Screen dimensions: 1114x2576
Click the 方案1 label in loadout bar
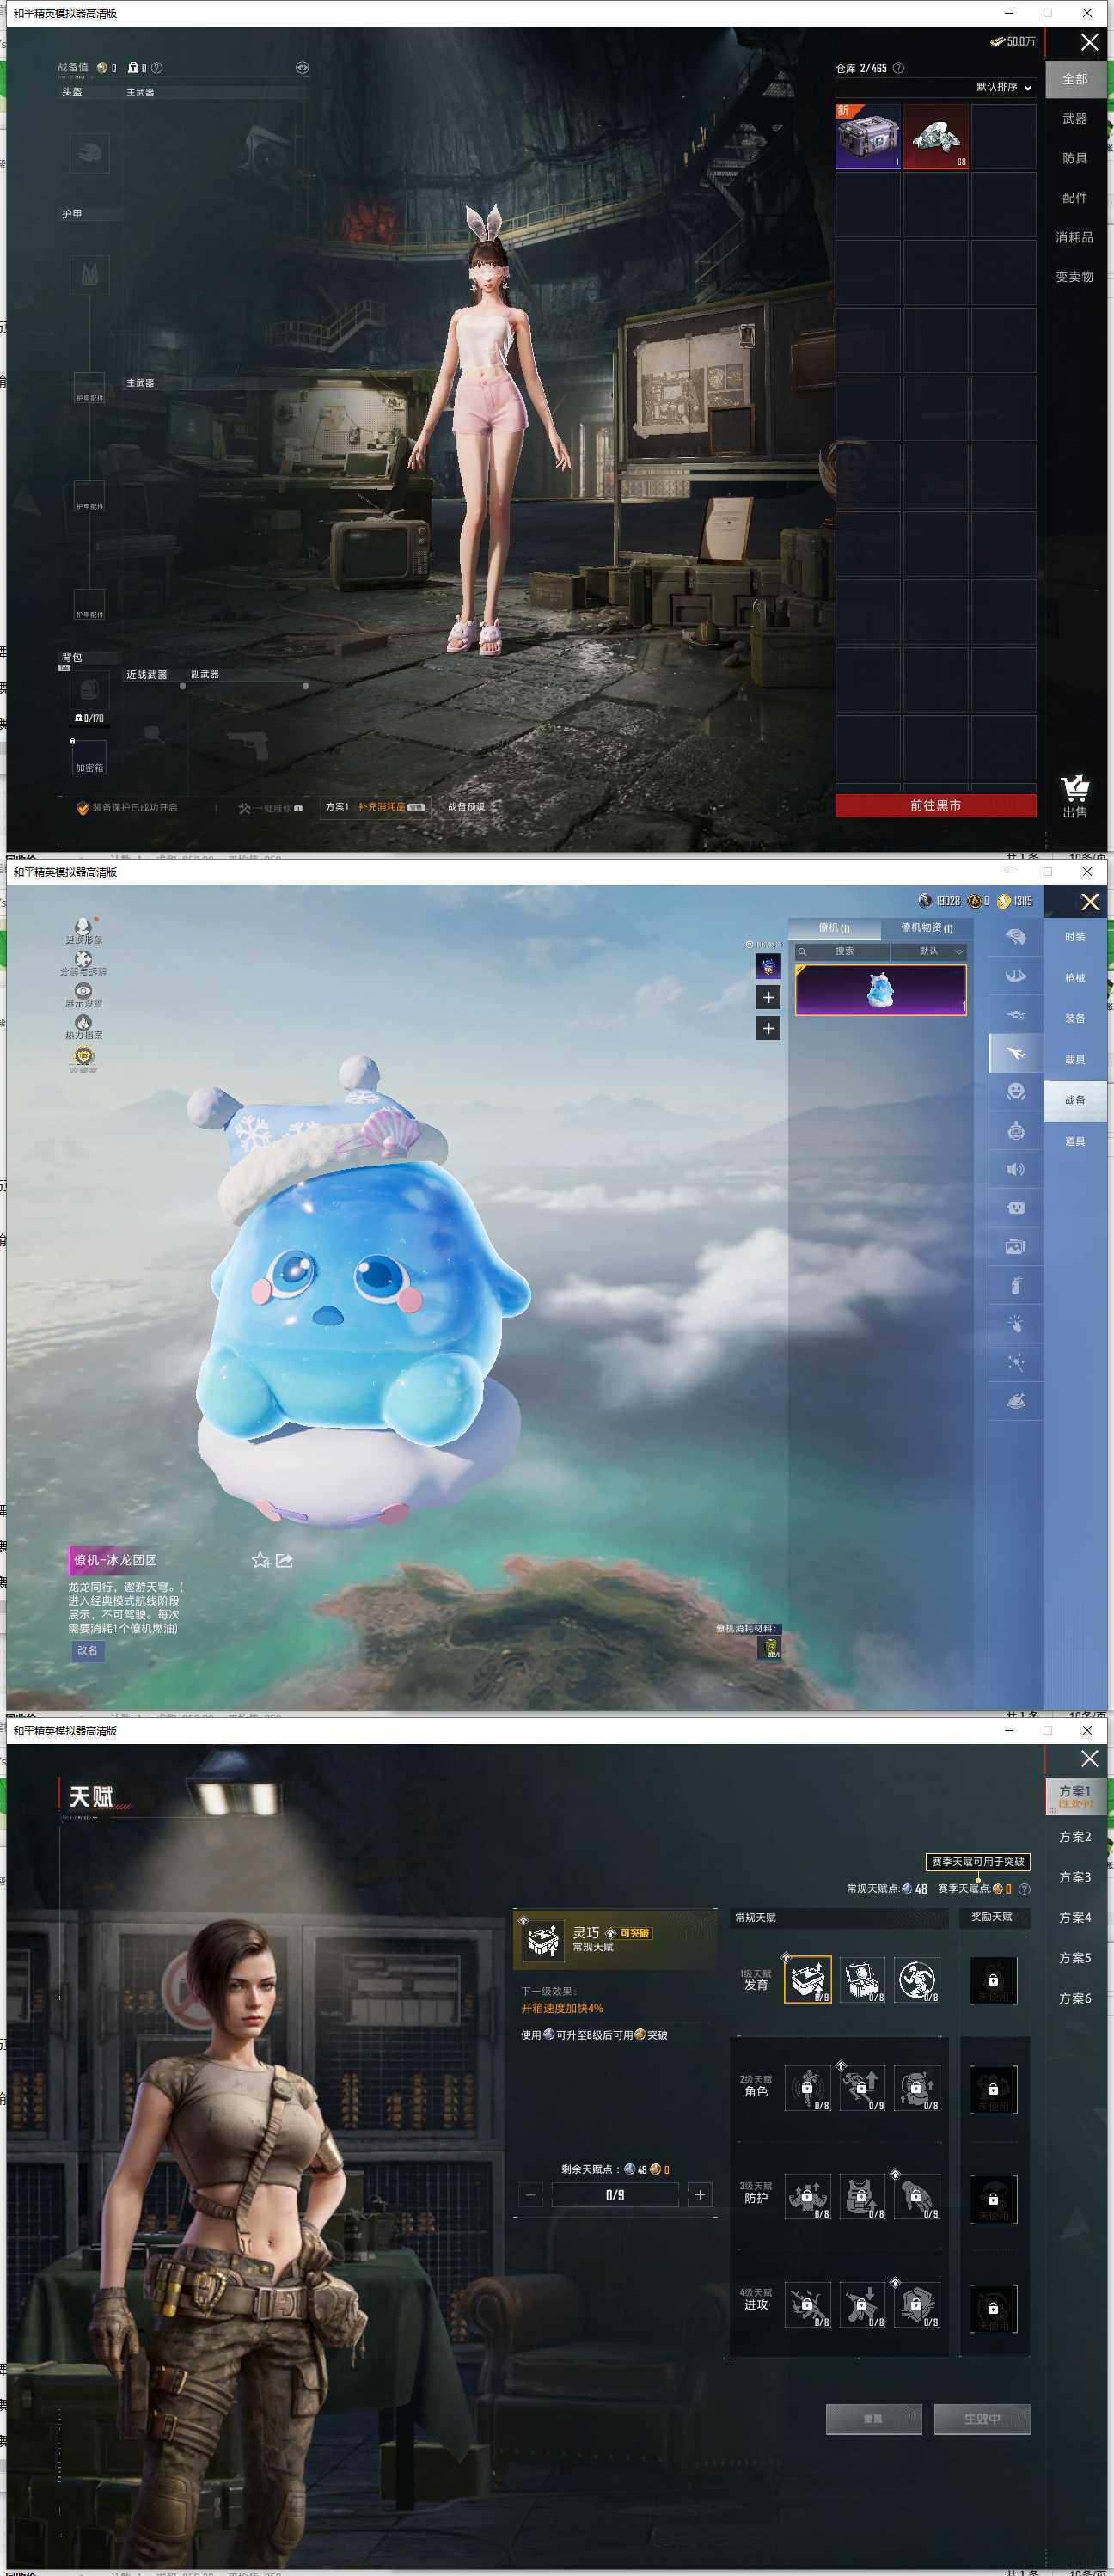click(x=337, y=807)
